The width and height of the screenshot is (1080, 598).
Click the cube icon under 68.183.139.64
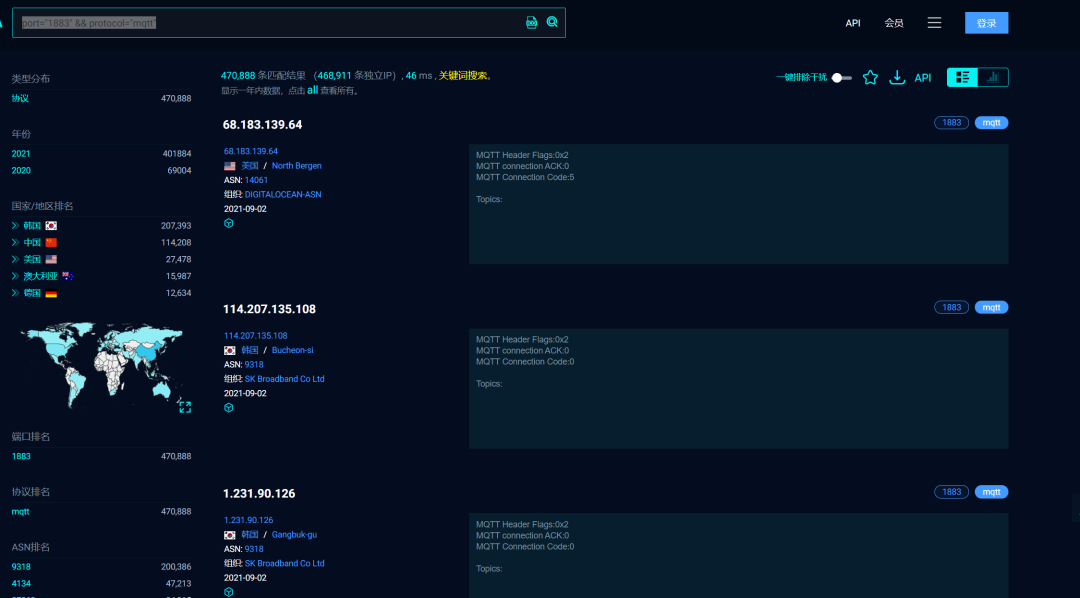(x=229, y=223)
